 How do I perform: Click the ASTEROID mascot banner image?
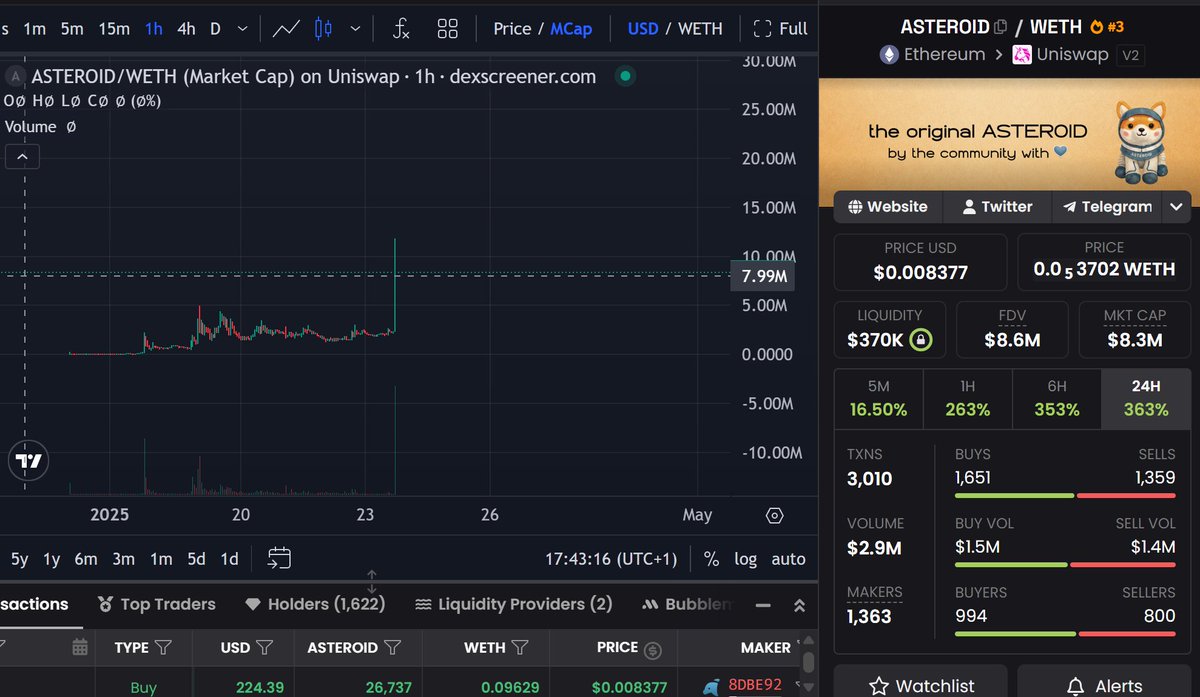[1140, 143]
